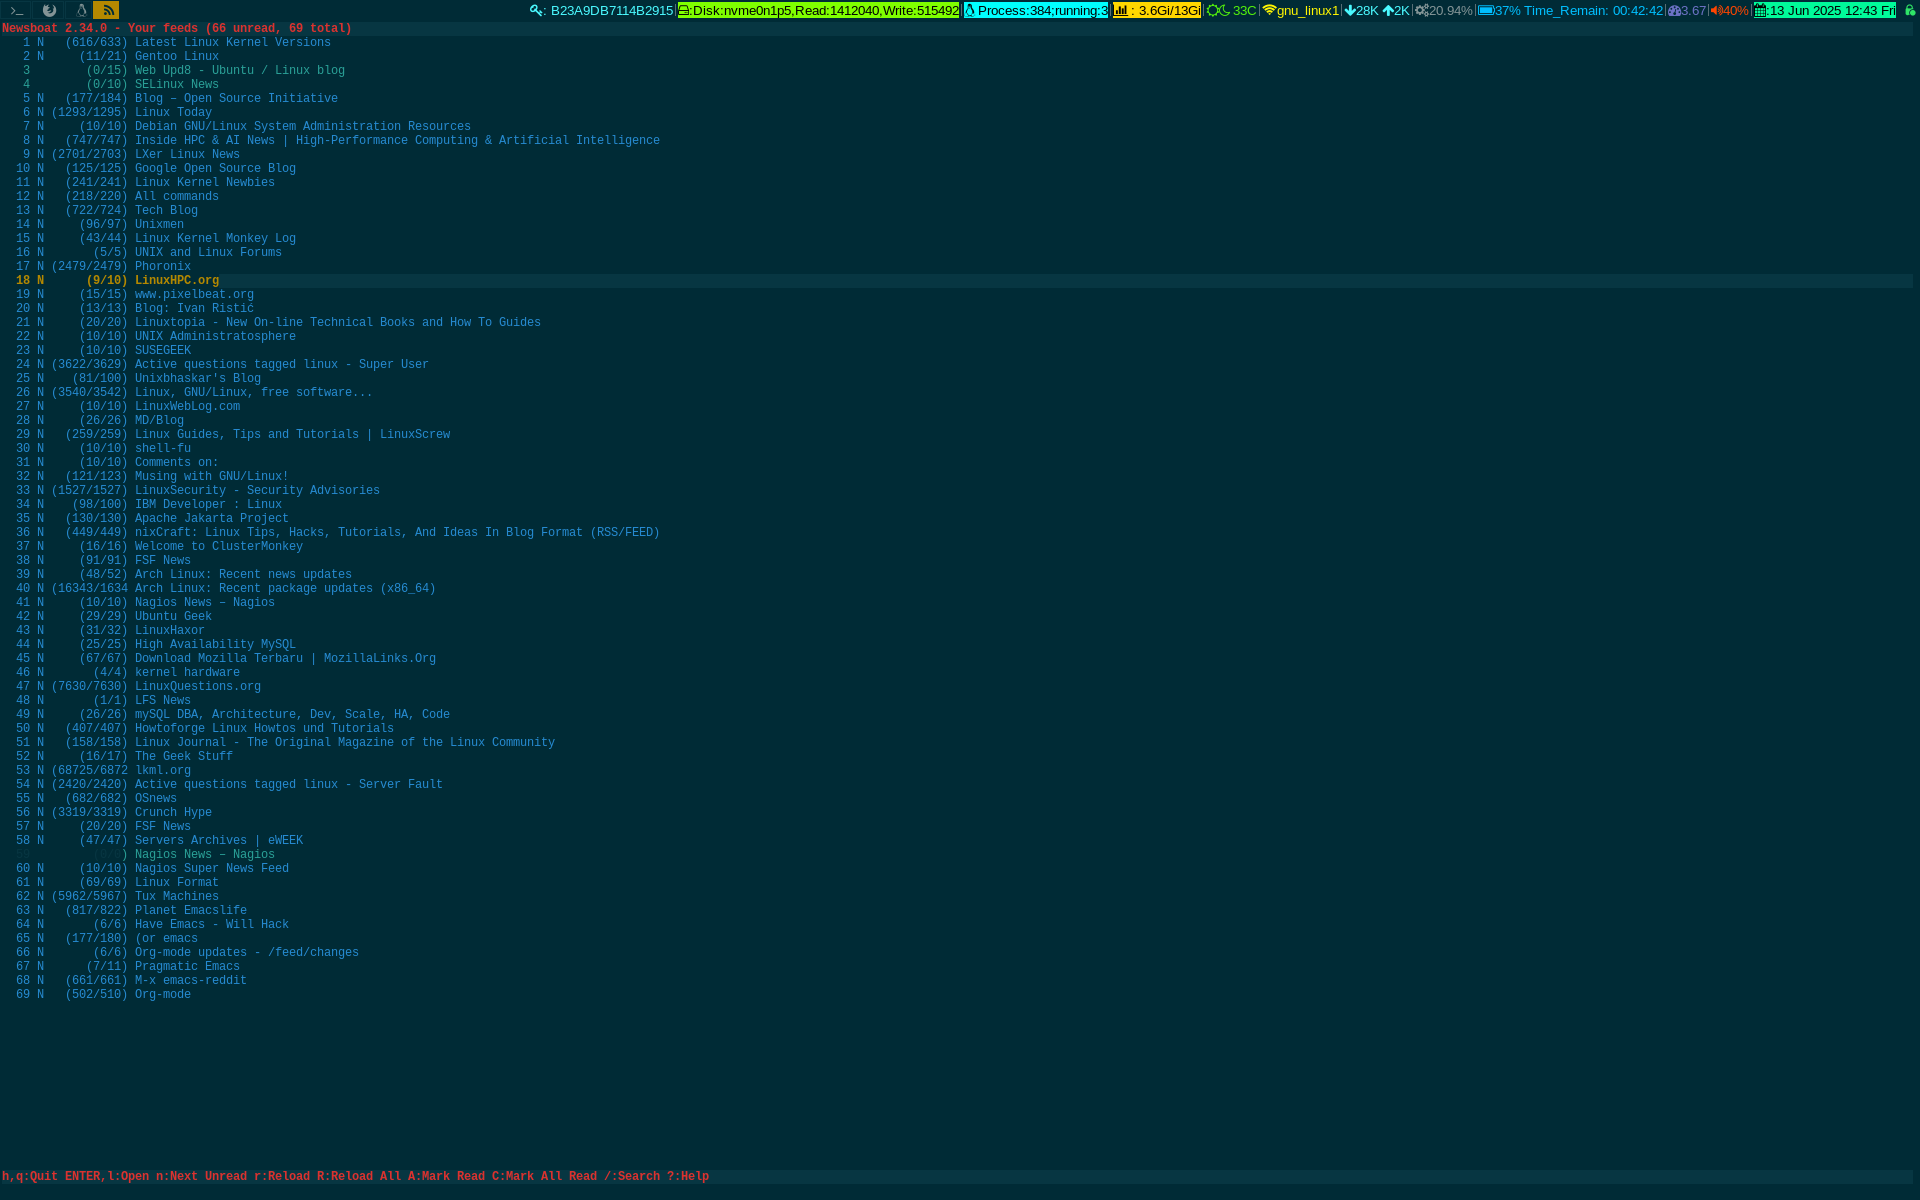Open the M-x emacs-reddit feed
The image size is (1920, 1200).
coord(190,980)
